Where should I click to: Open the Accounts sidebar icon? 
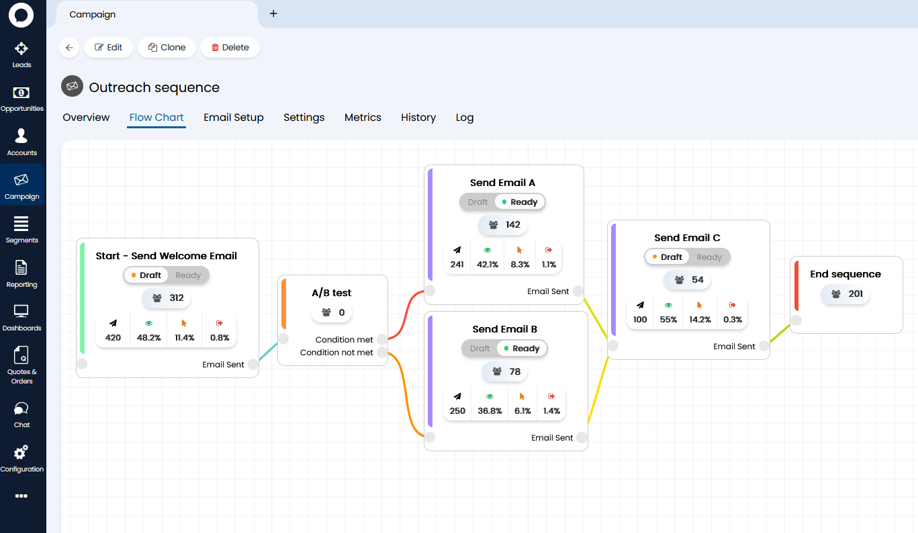coord(21,142)
